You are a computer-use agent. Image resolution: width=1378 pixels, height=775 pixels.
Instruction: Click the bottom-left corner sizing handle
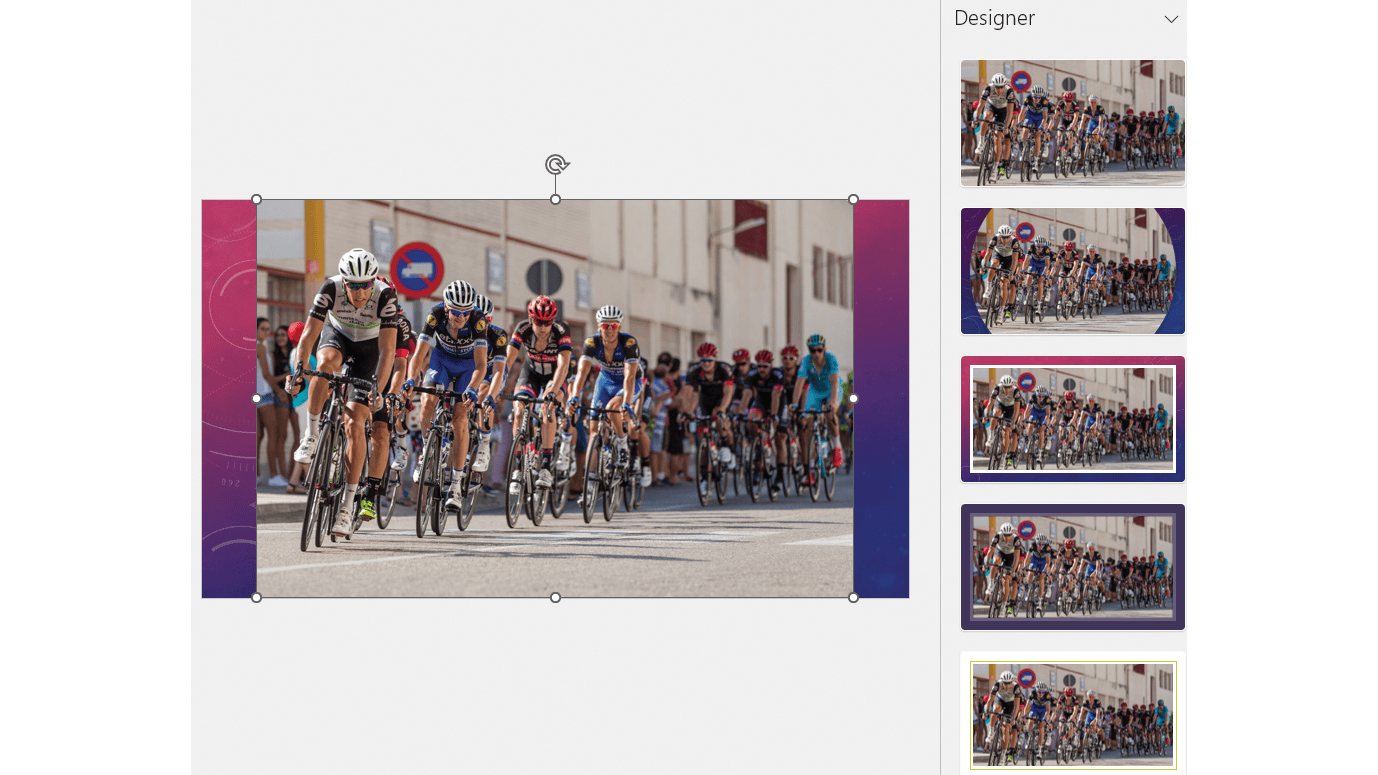tap(257, 597)
